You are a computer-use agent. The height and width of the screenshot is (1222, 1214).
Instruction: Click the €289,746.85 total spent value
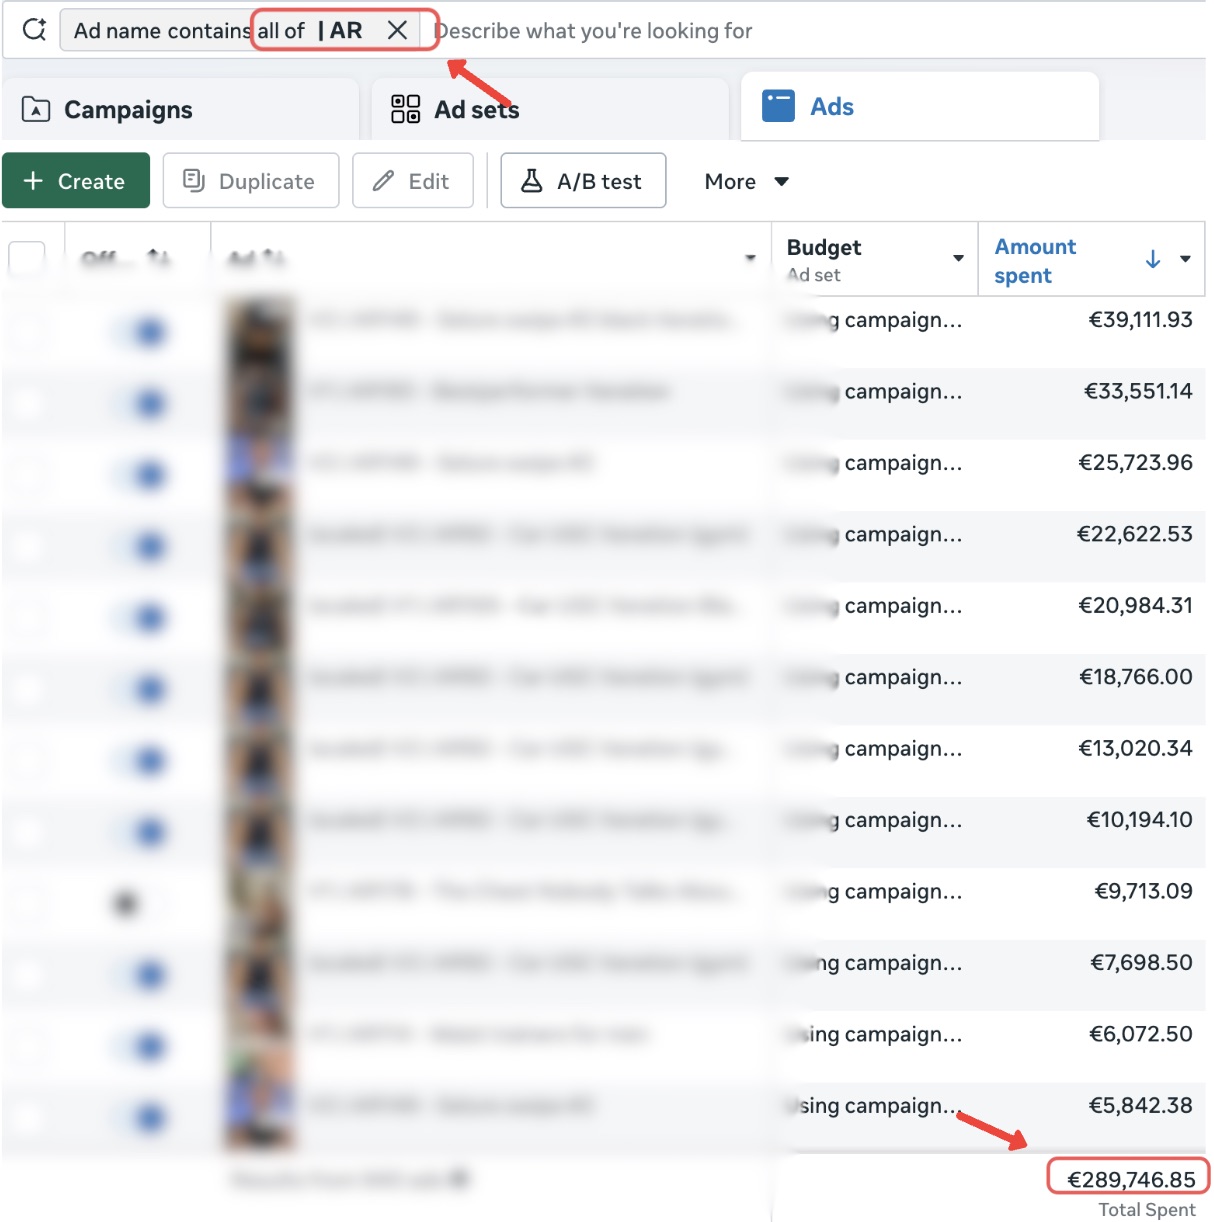(1131, 1180)
